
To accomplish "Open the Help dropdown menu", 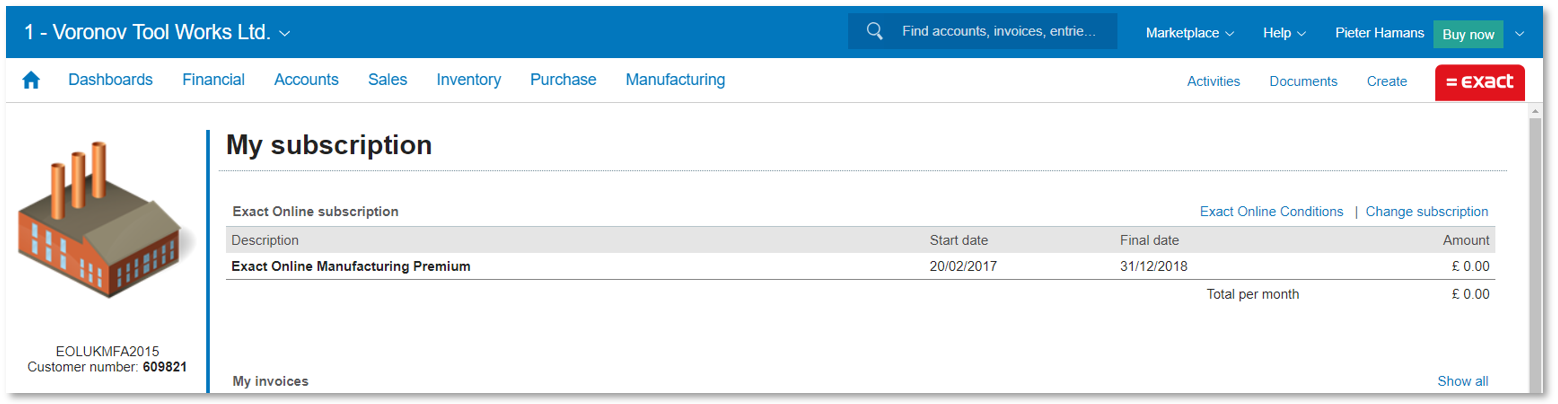I will click(1284, 33).
